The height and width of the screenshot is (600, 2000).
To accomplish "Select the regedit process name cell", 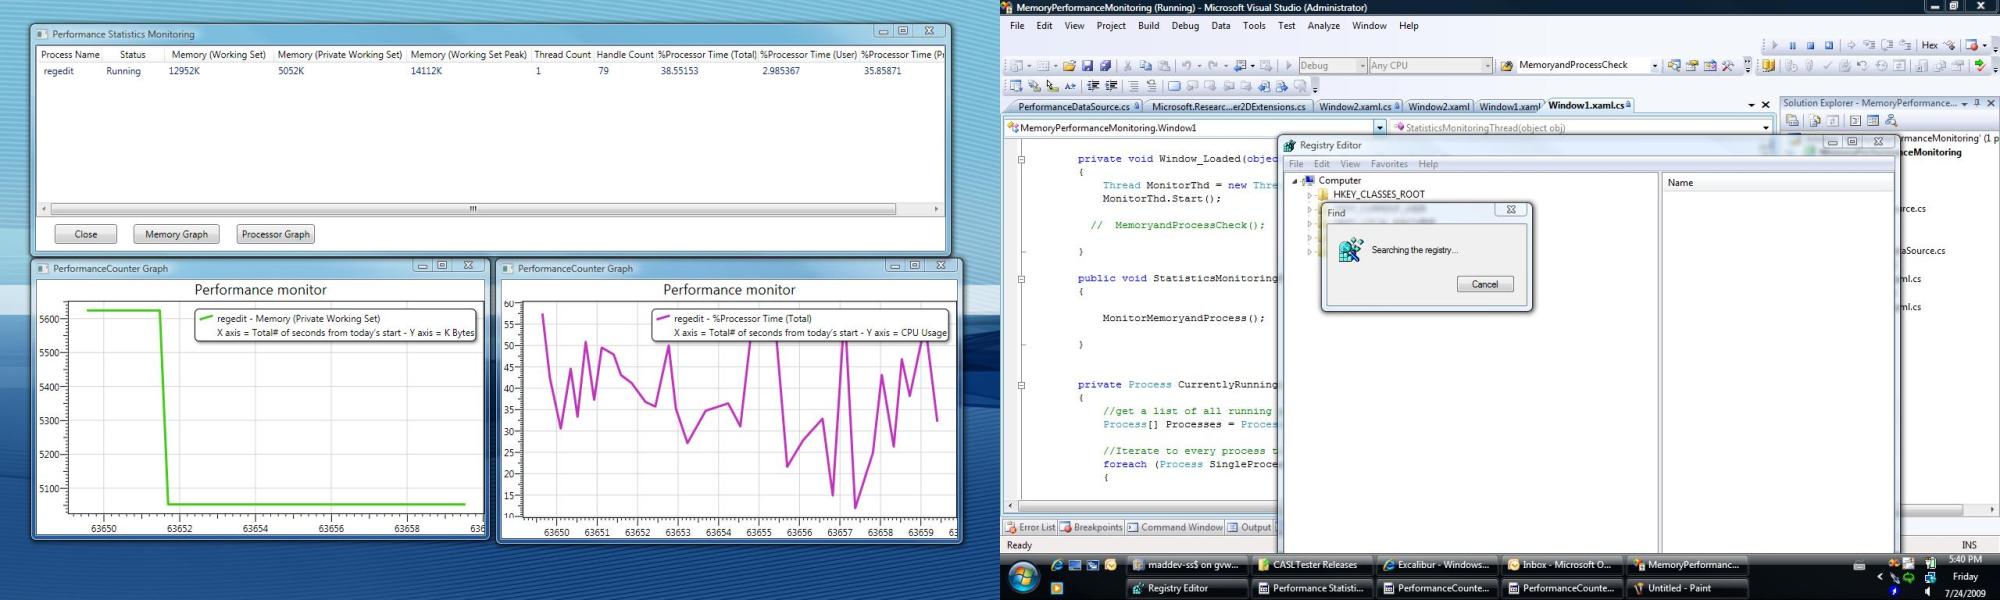I will point(59,71).
